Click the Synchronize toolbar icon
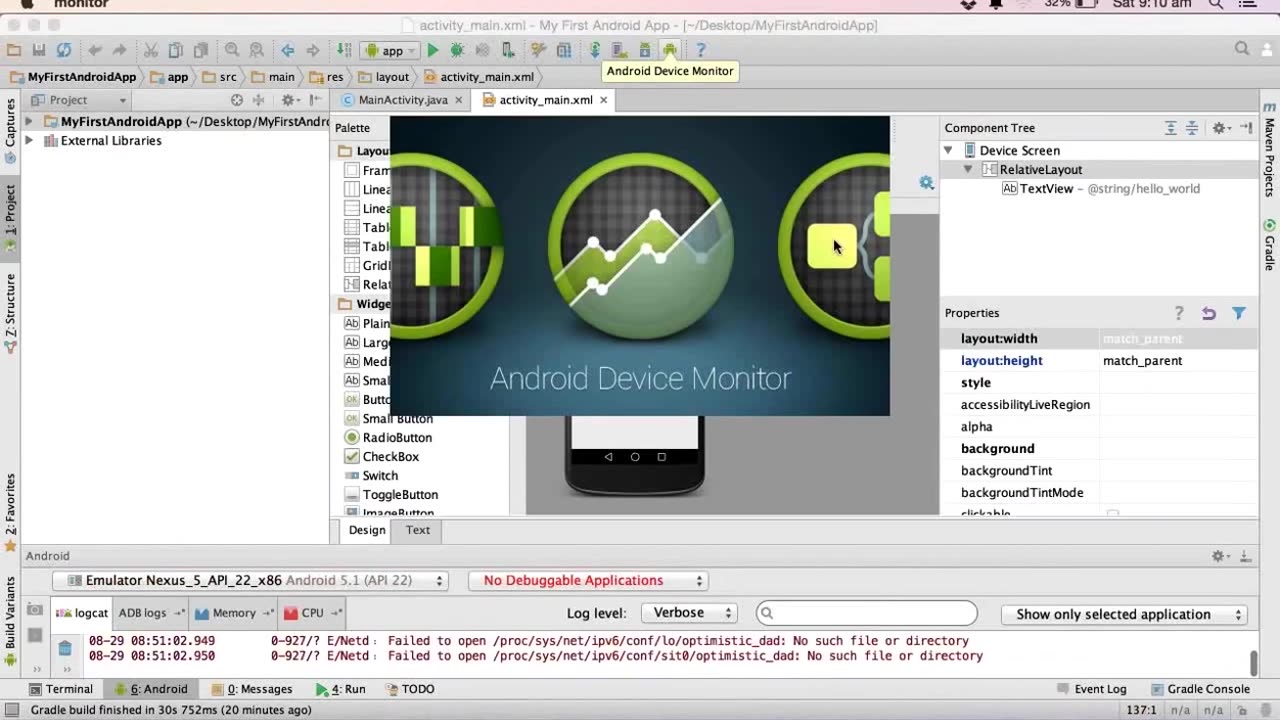The height and width of the screenshot is (720, 1280). (64, 50)
